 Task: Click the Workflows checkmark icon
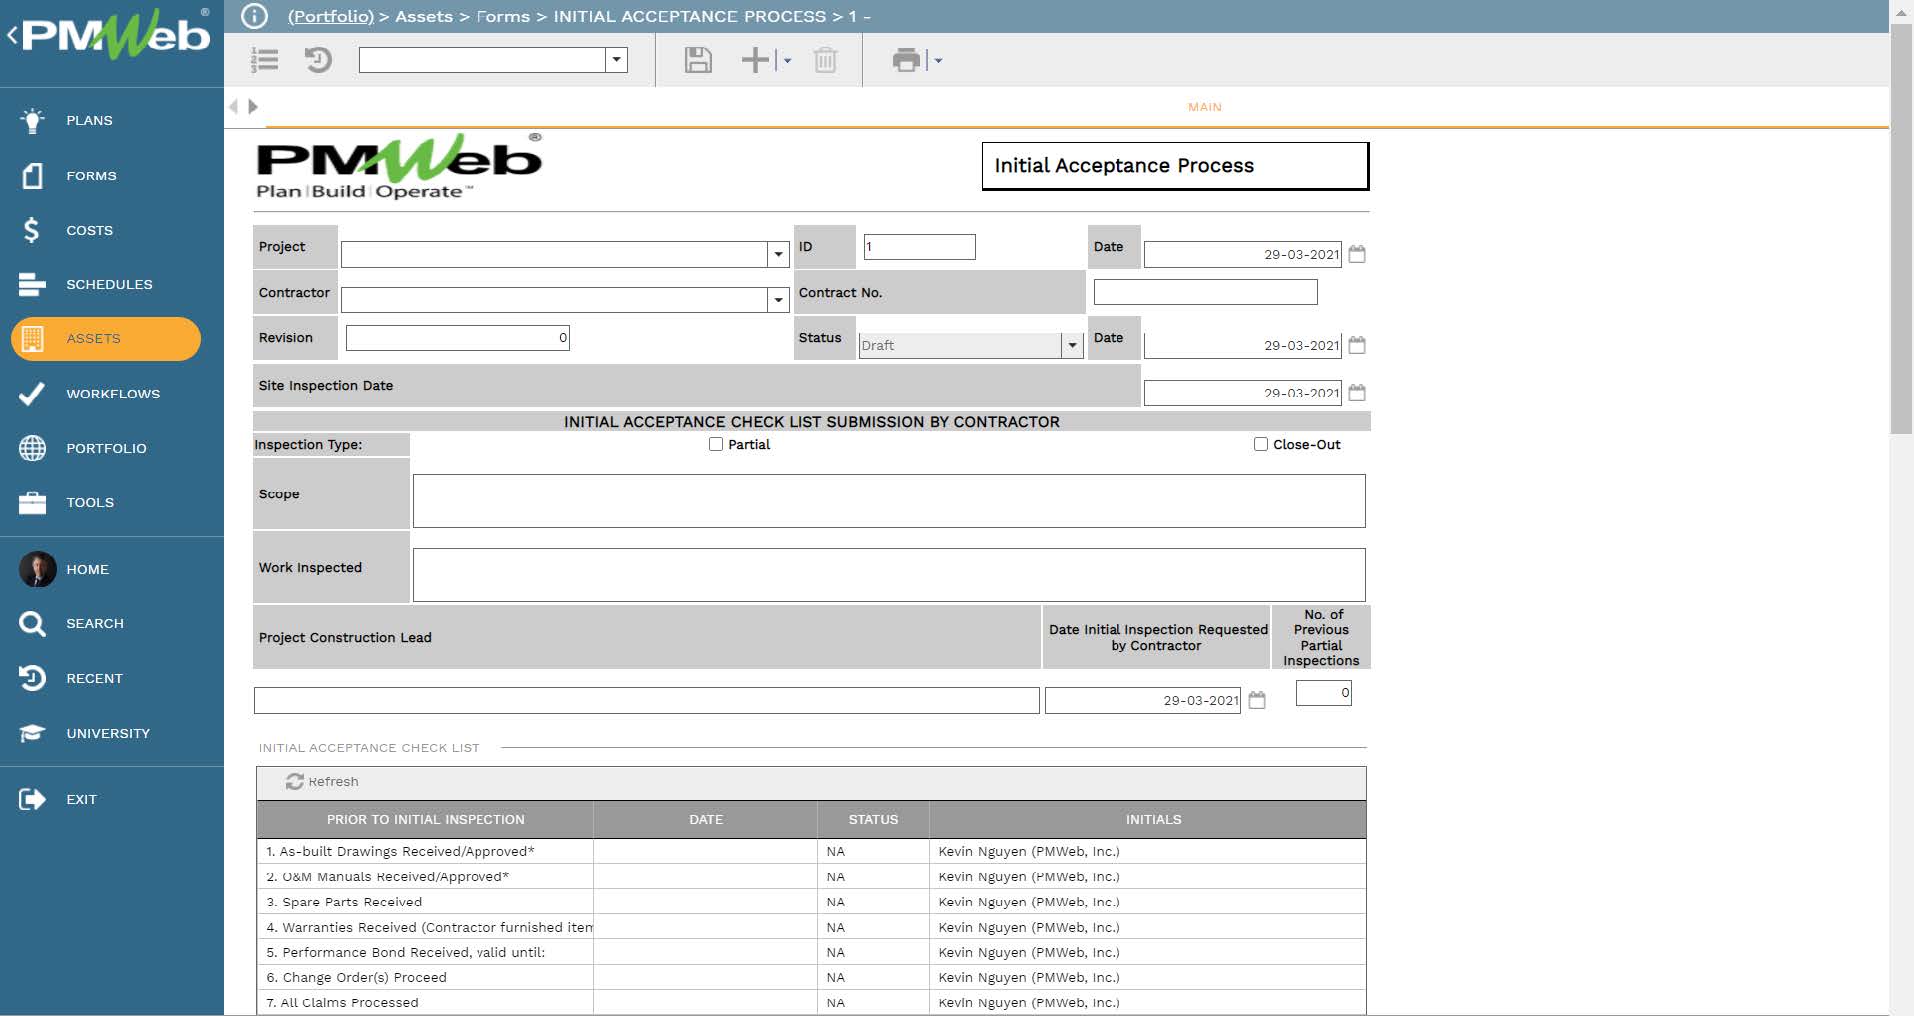click(32, 393)
